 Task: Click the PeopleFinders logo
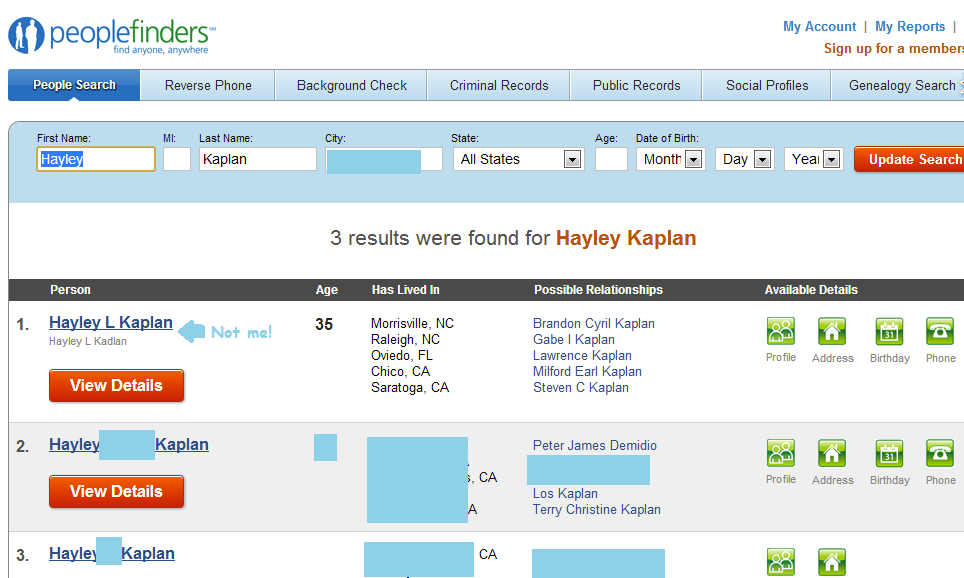[x=112, y=36]
